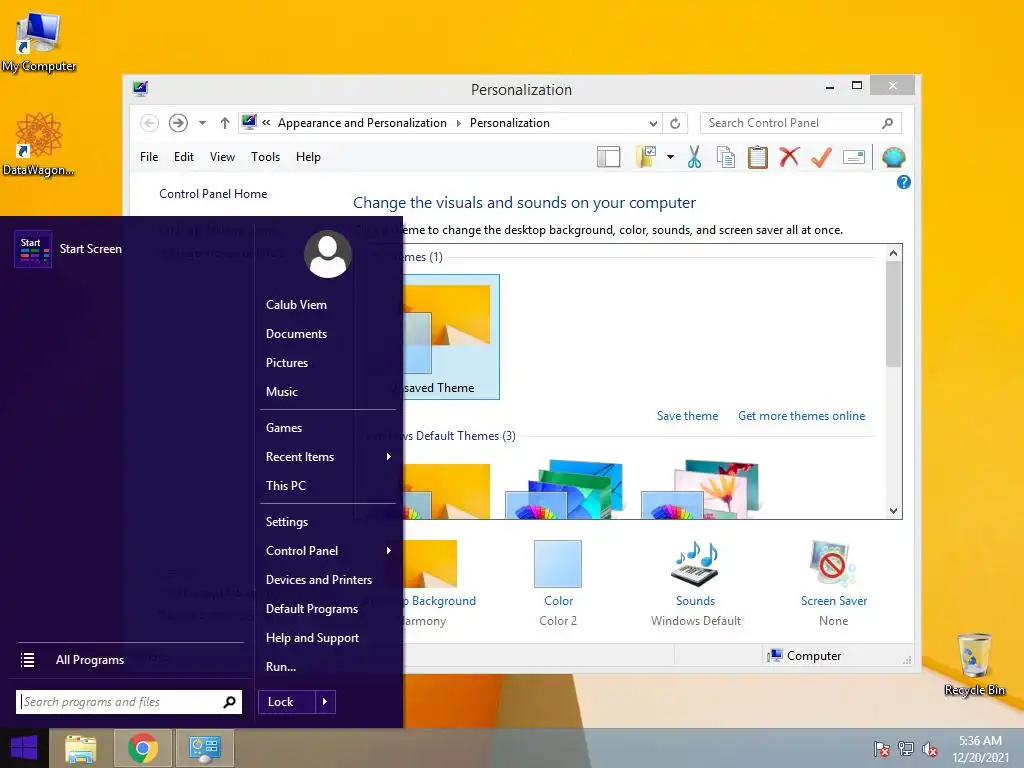Click the folder options toolbar icon
Screen dimensions: 1024x768
point(646,157)
